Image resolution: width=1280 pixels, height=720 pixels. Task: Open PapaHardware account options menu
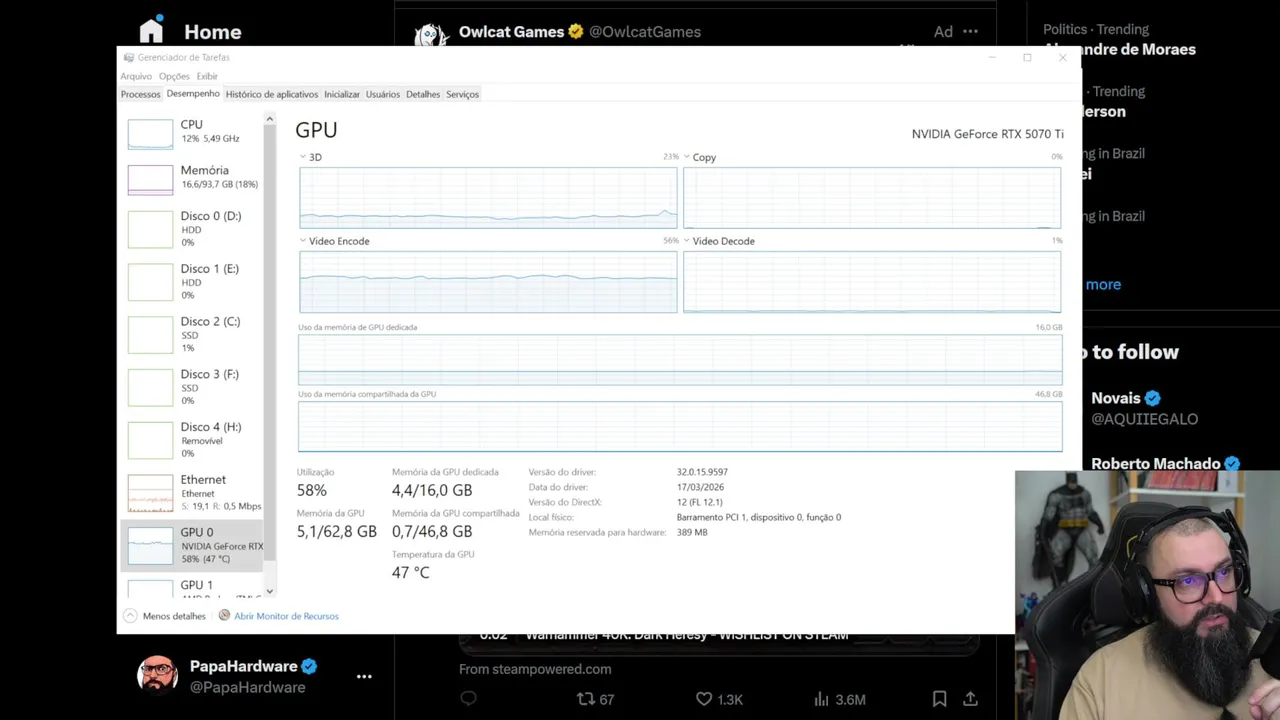click(x=364, y=677)
